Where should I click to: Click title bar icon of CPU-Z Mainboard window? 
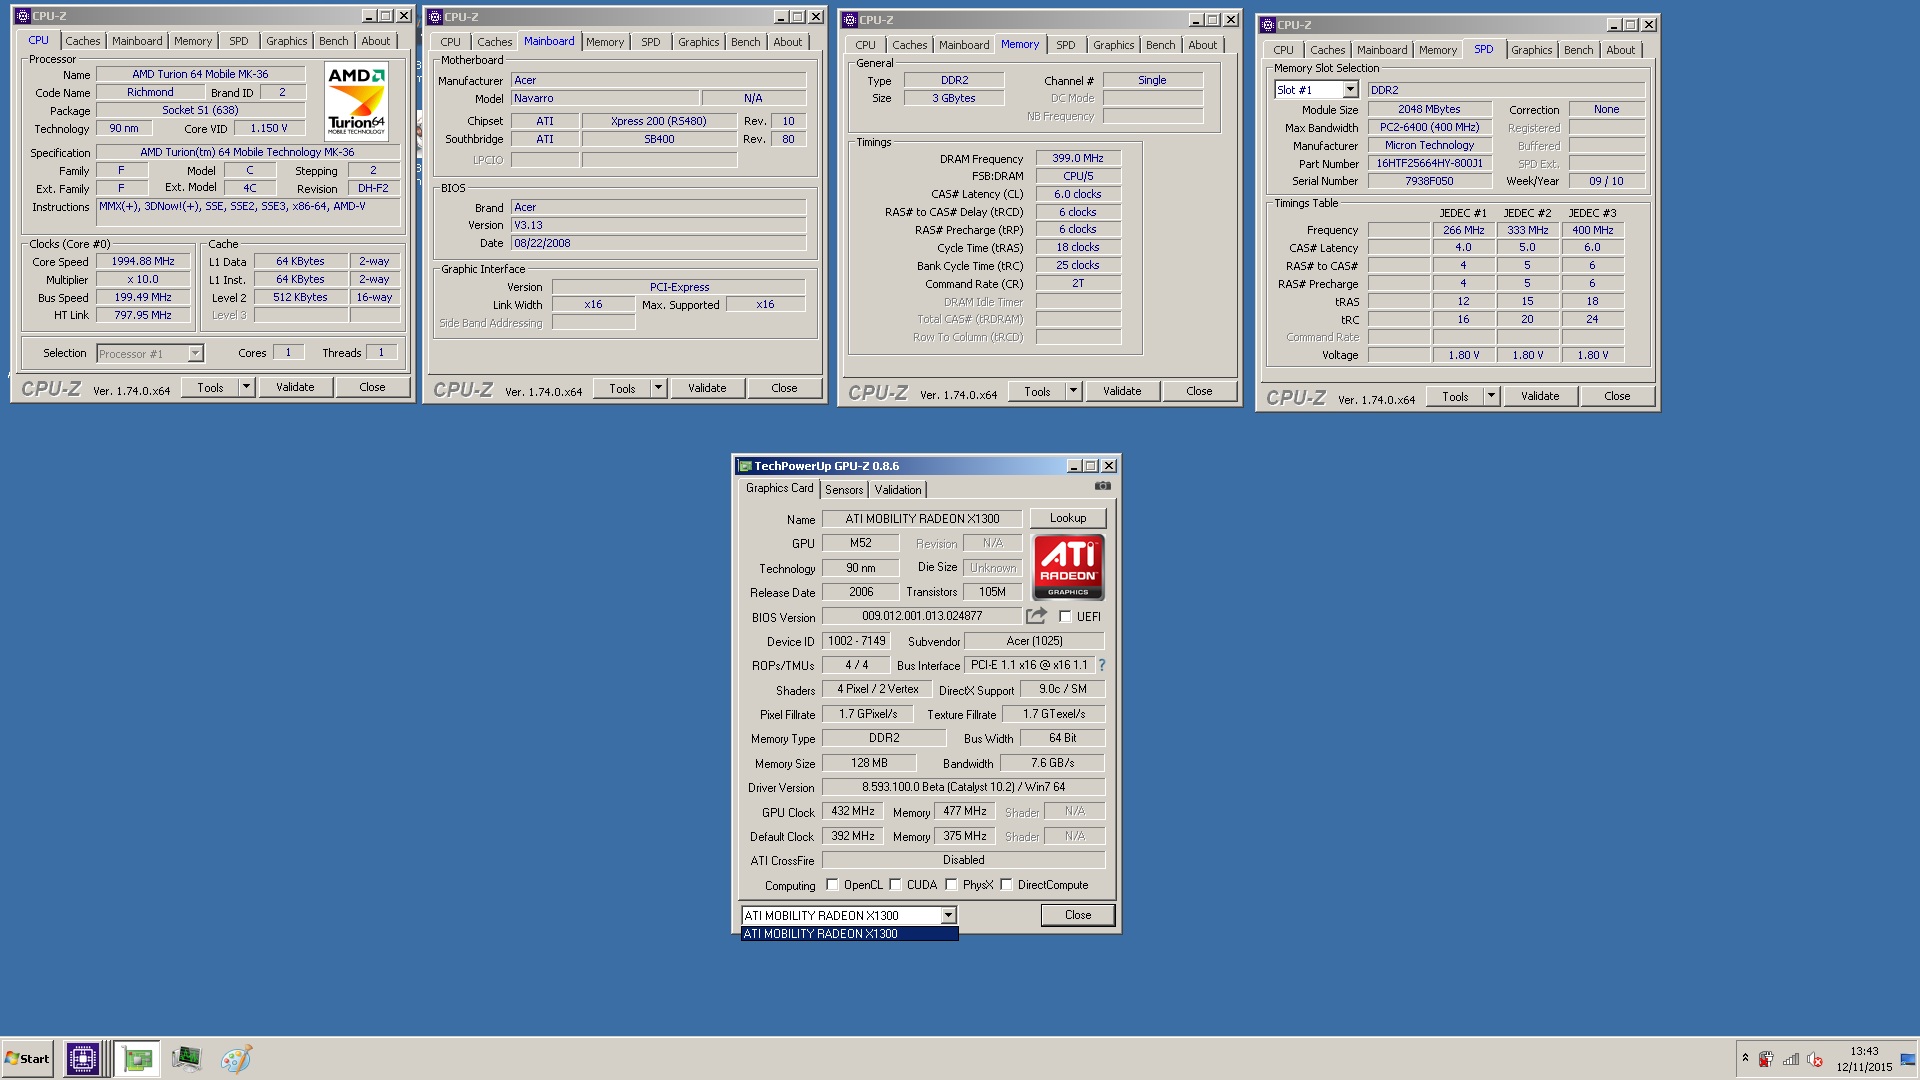[x=435, y=17]
